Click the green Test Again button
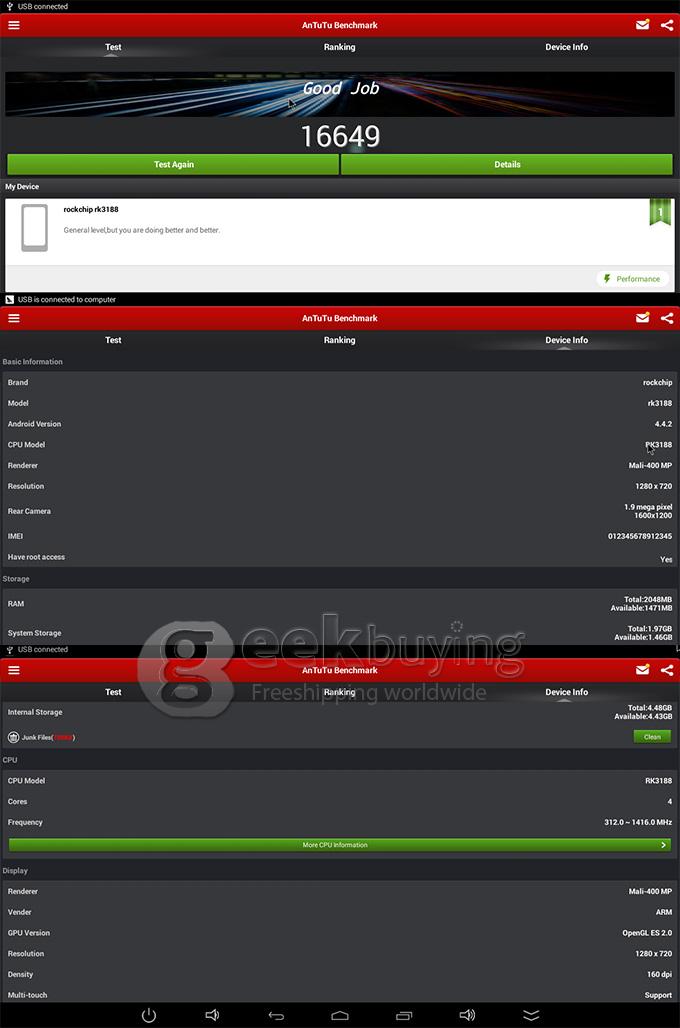 173,165
